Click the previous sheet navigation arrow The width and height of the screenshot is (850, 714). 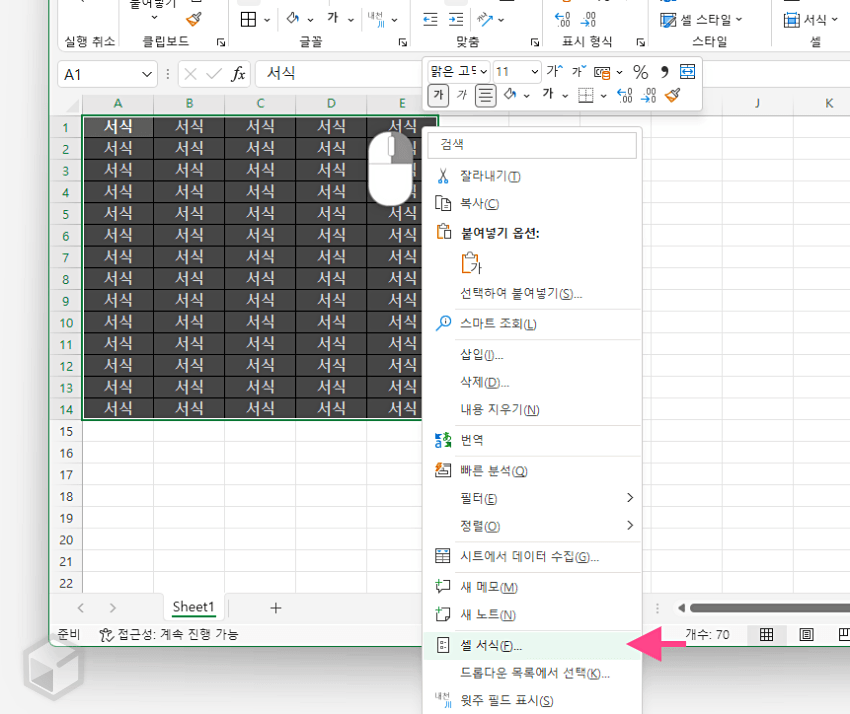81,608
